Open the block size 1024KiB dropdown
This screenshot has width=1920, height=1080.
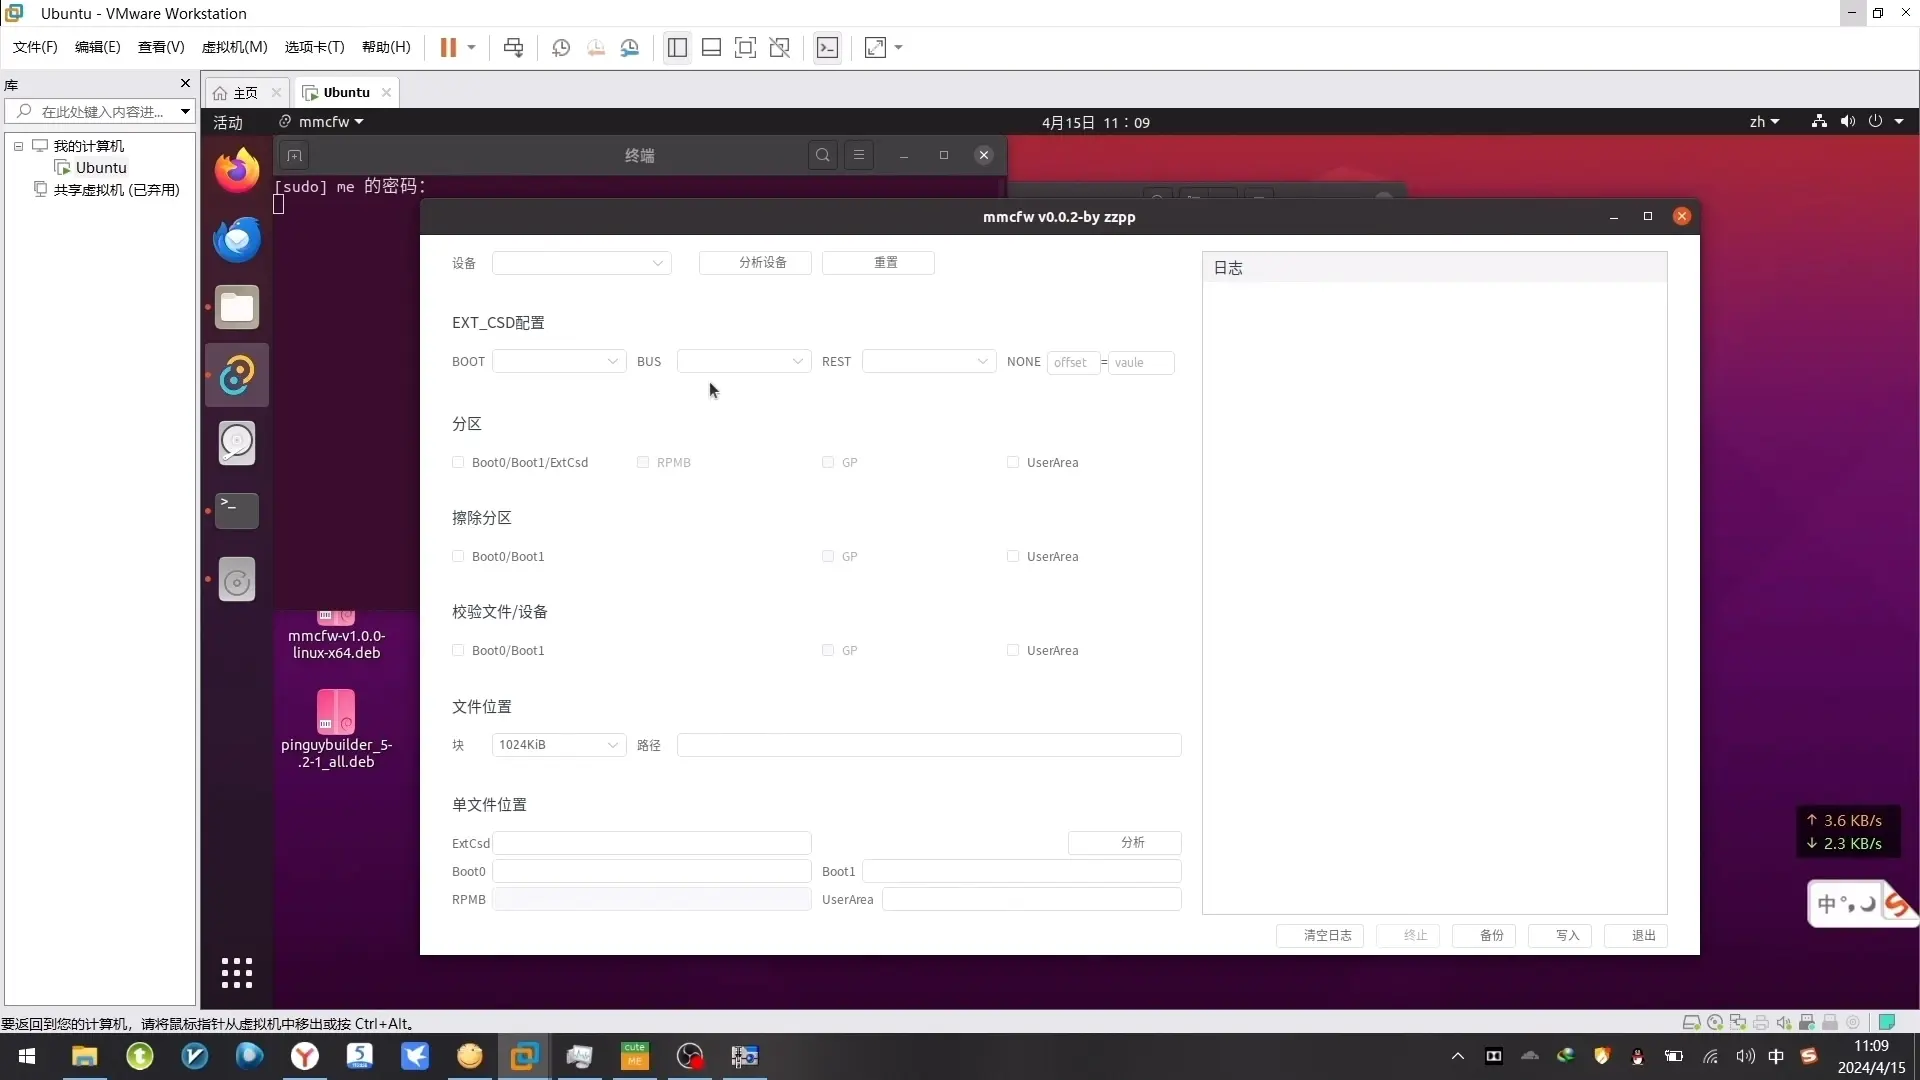559,745
